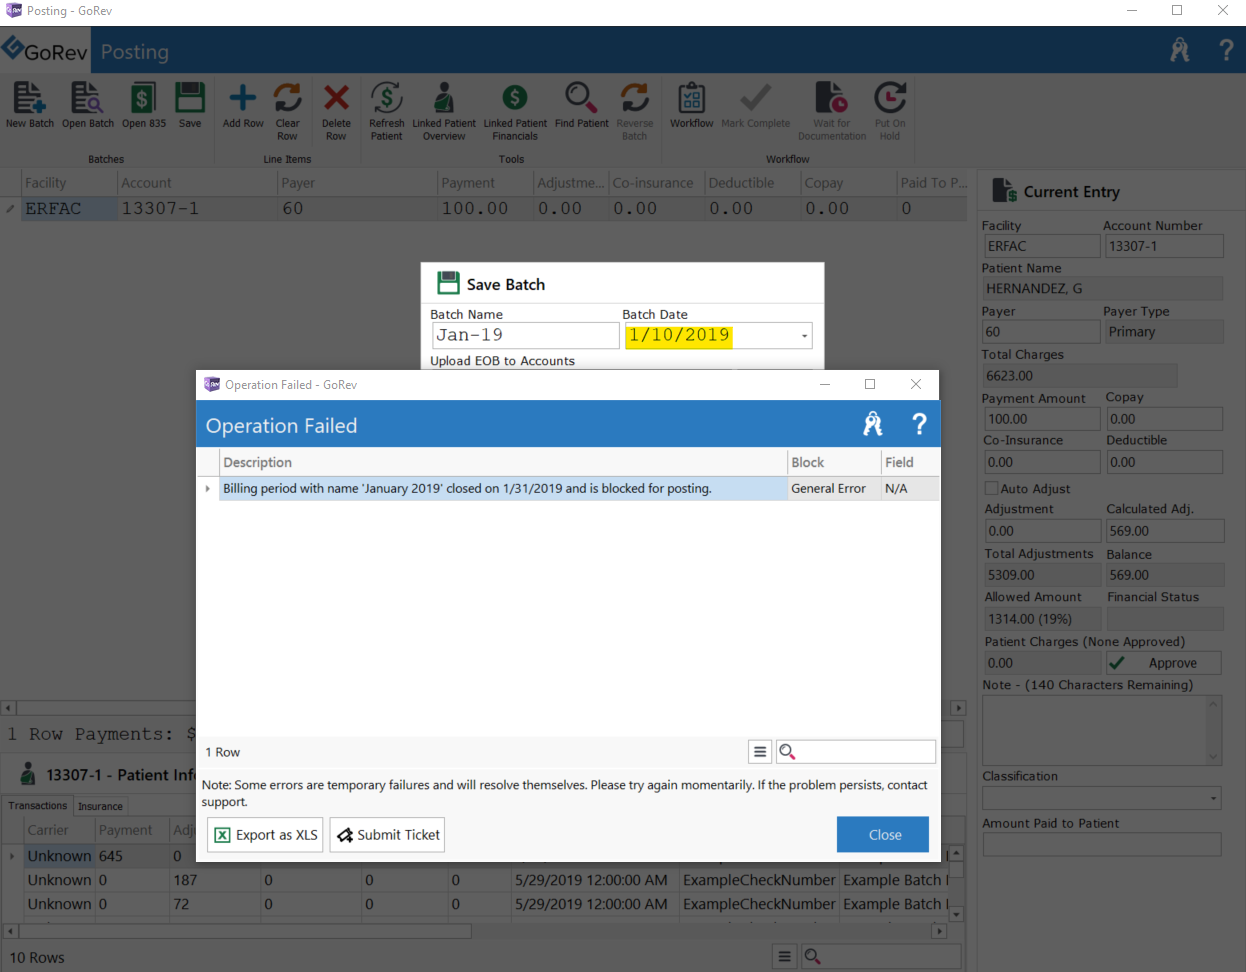Sort by the Description column header
Viewport: 1246px width, 972px height.
[503, 462]
